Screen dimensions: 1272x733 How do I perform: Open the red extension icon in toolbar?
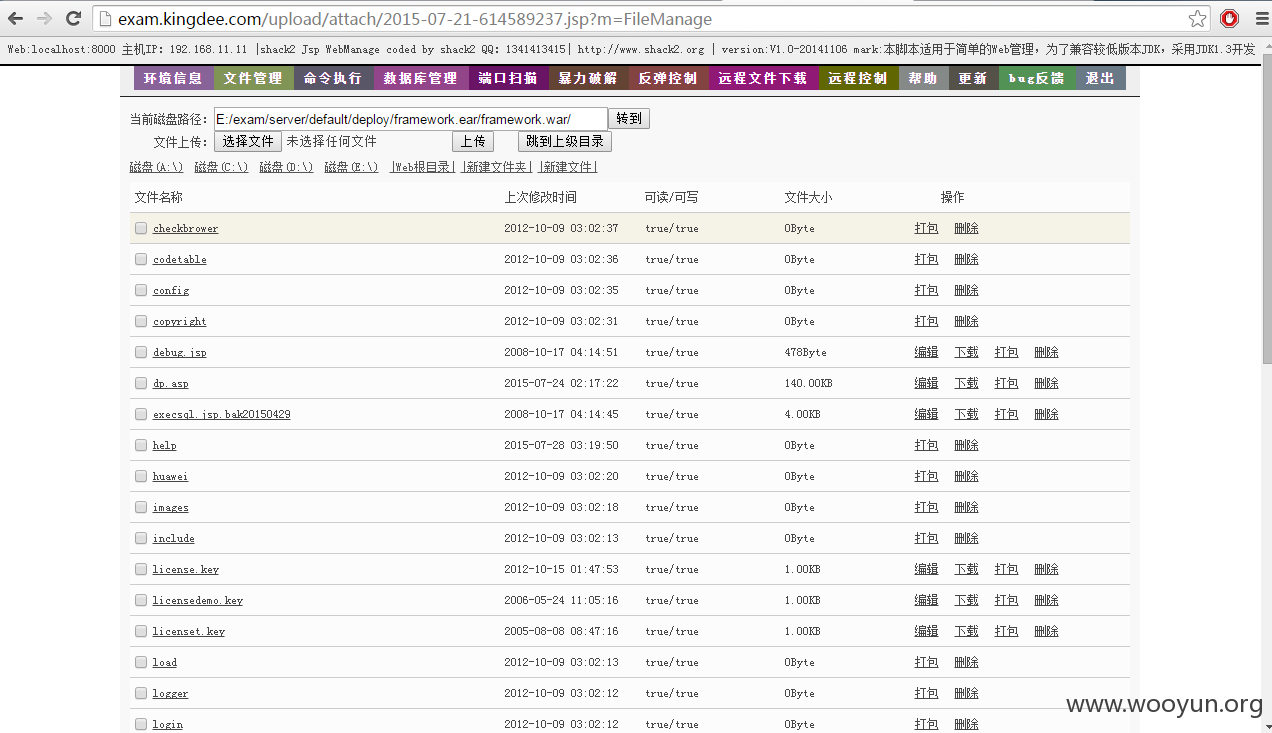tap(1230, 18)
